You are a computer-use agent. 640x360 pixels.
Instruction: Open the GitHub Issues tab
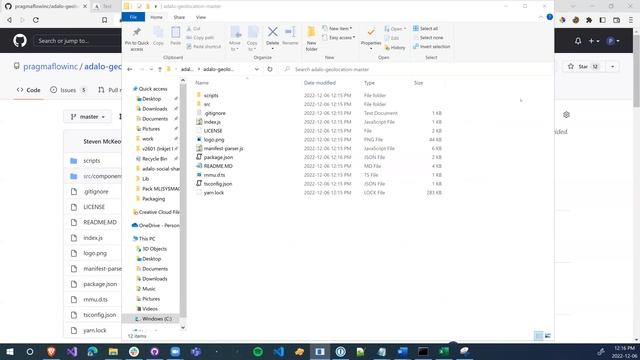click(x=68, y=90)
